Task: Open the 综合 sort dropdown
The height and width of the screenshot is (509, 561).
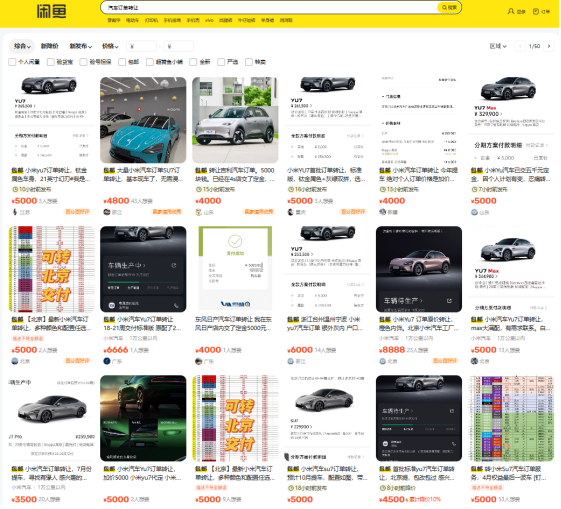Action: tap(22, 46)
